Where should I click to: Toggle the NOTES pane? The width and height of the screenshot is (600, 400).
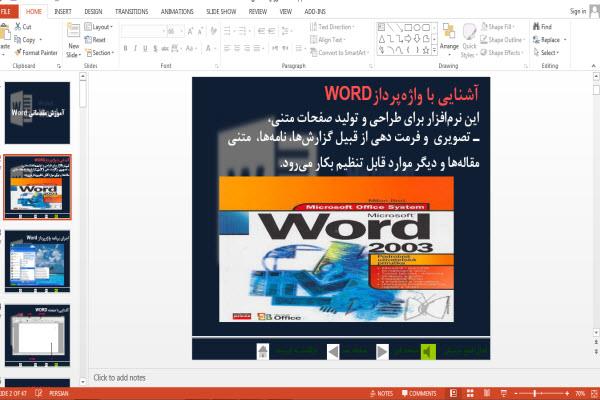(382, 393)
